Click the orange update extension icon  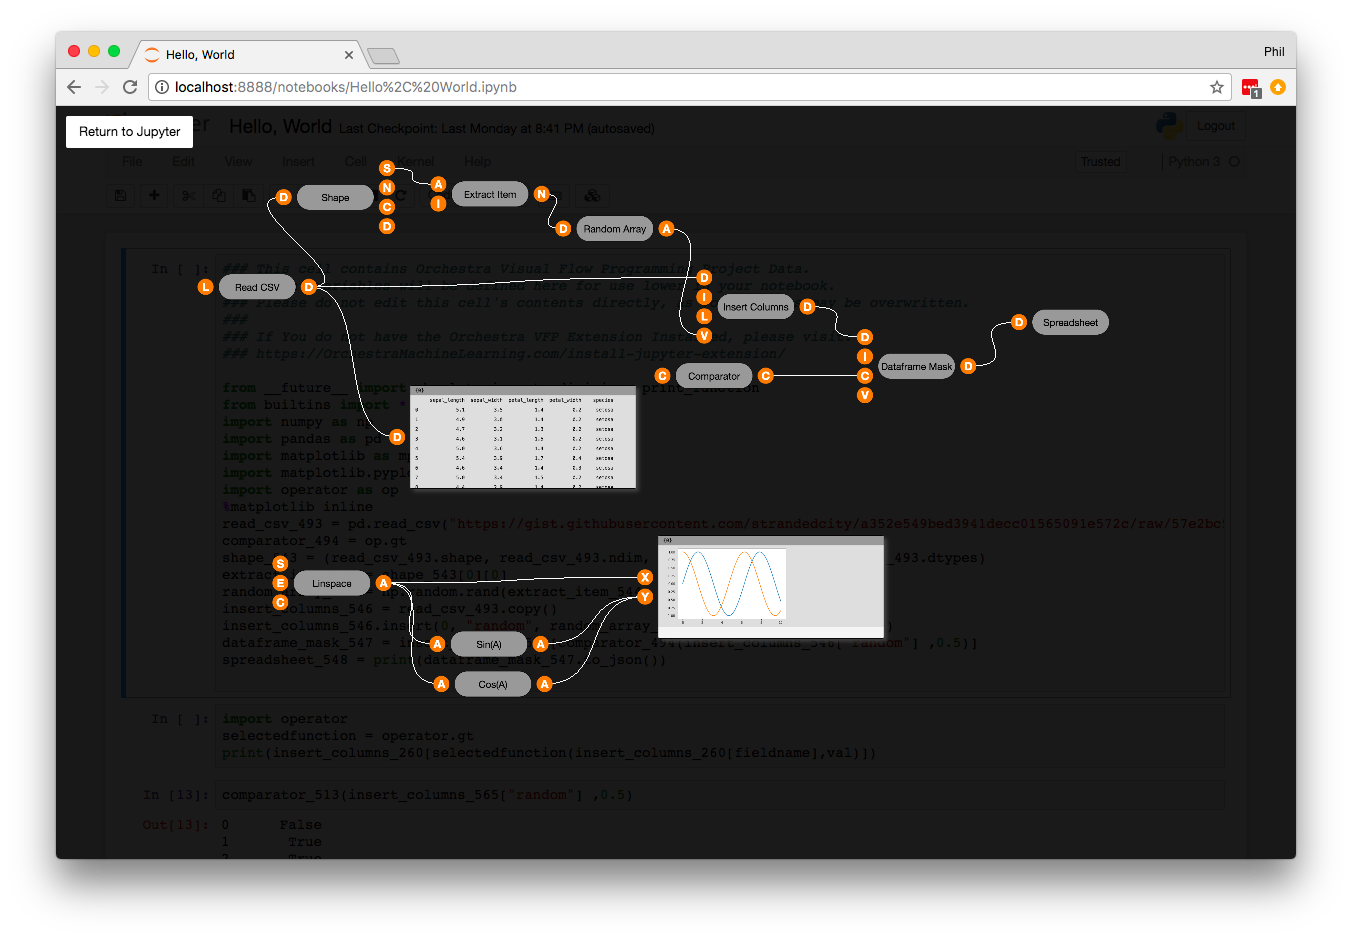[x=1278, y=87]
